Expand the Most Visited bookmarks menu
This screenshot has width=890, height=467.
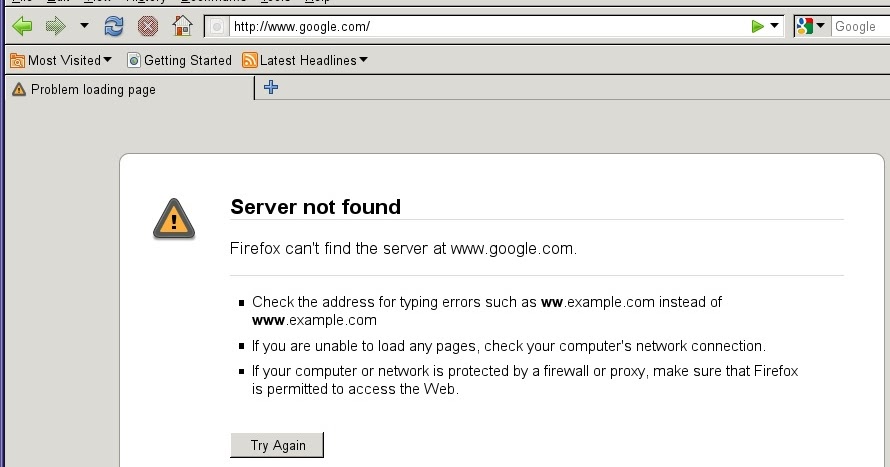61,60
